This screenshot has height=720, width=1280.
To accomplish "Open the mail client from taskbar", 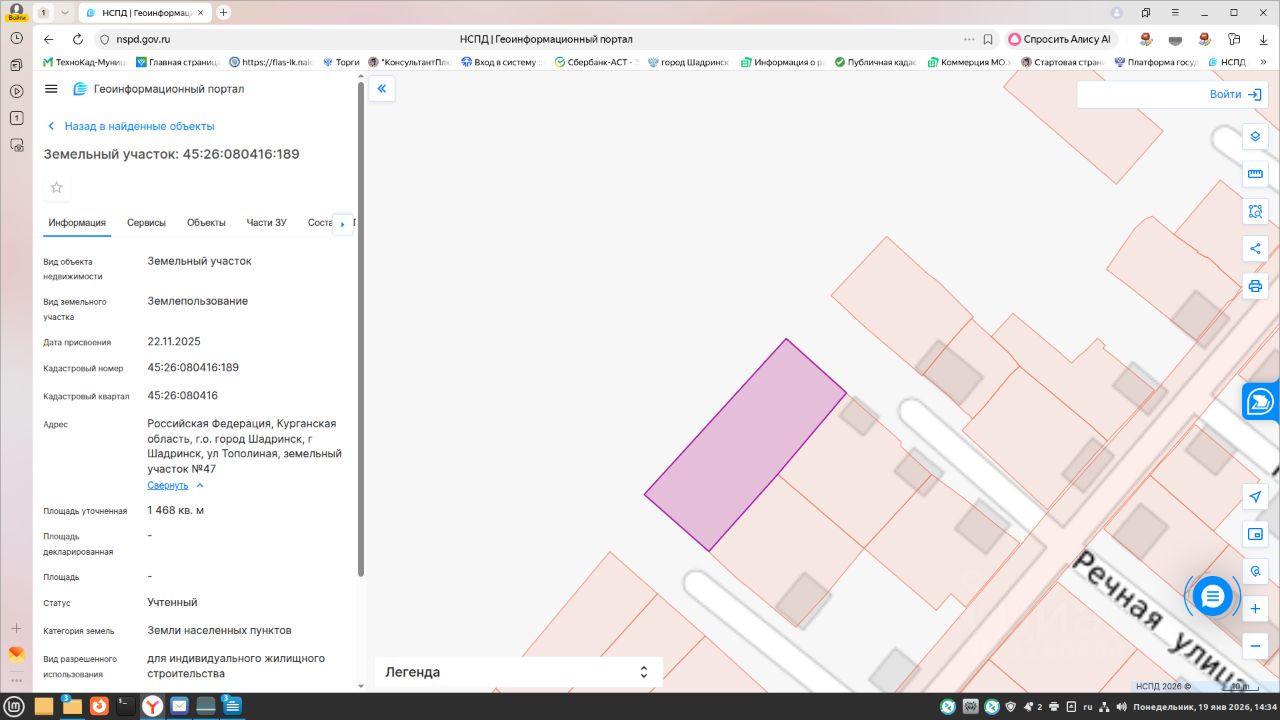I will pos(179,706).
